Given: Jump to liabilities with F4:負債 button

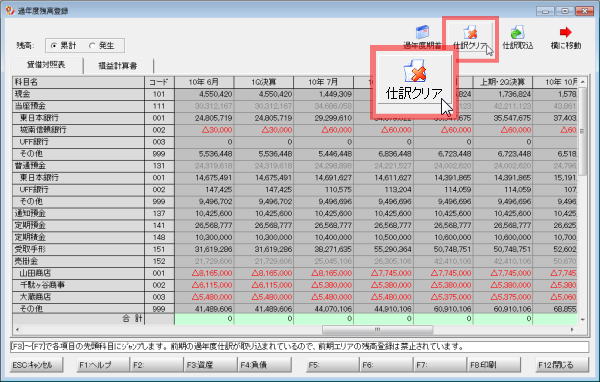Looking at the screenshot, I should 264,365.
